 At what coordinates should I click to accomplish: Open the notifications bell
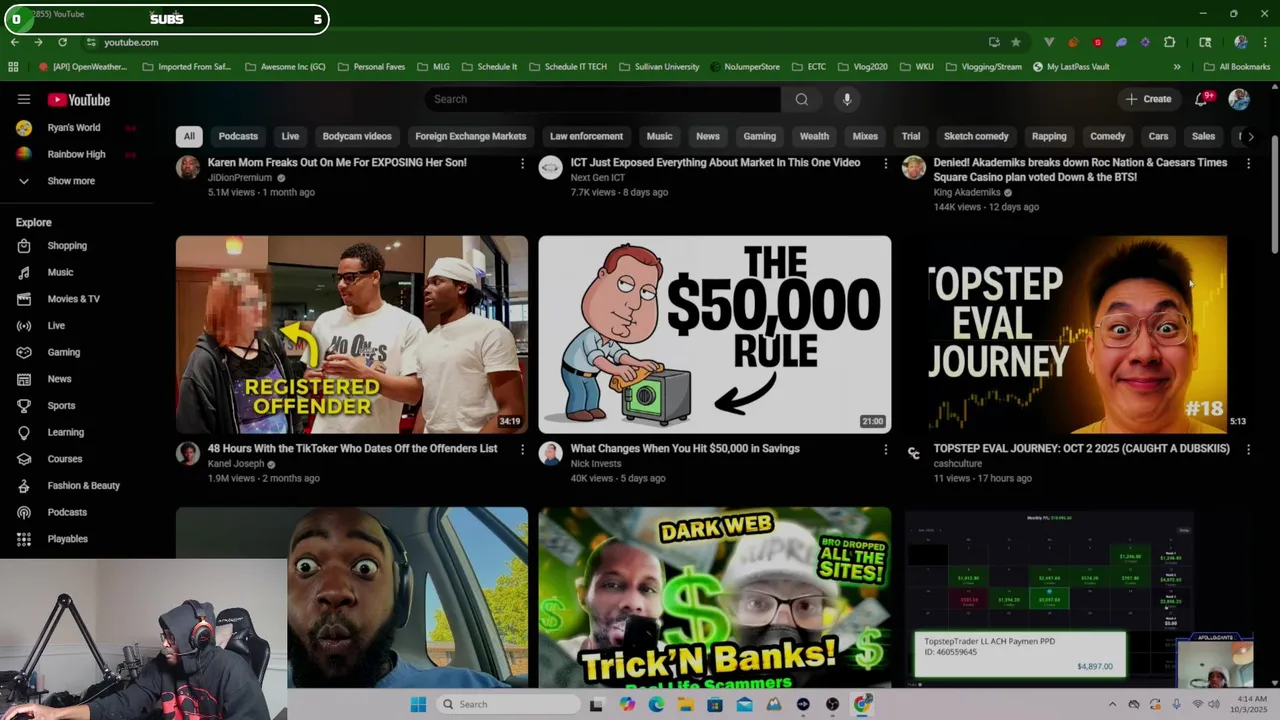pos(1201,99)
